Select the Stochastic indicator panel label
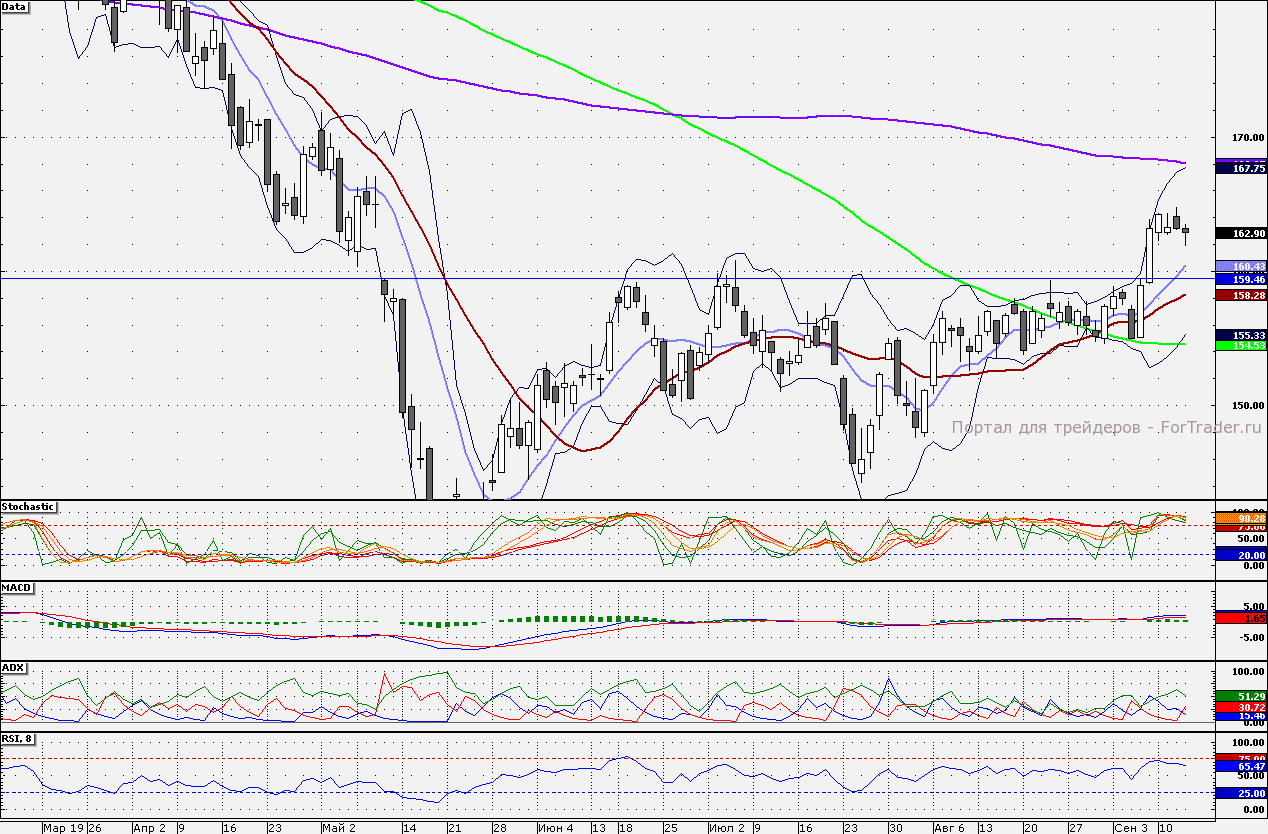 coord(28,507)
